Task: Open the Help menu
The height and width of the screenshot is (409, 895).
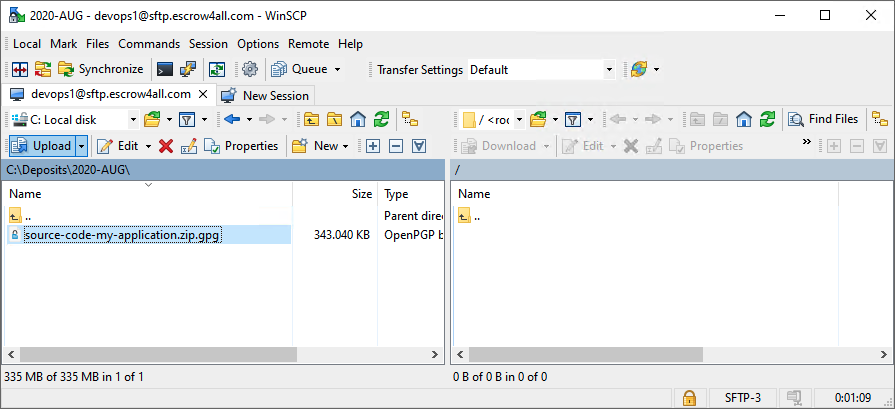Action: pos(350,44)
